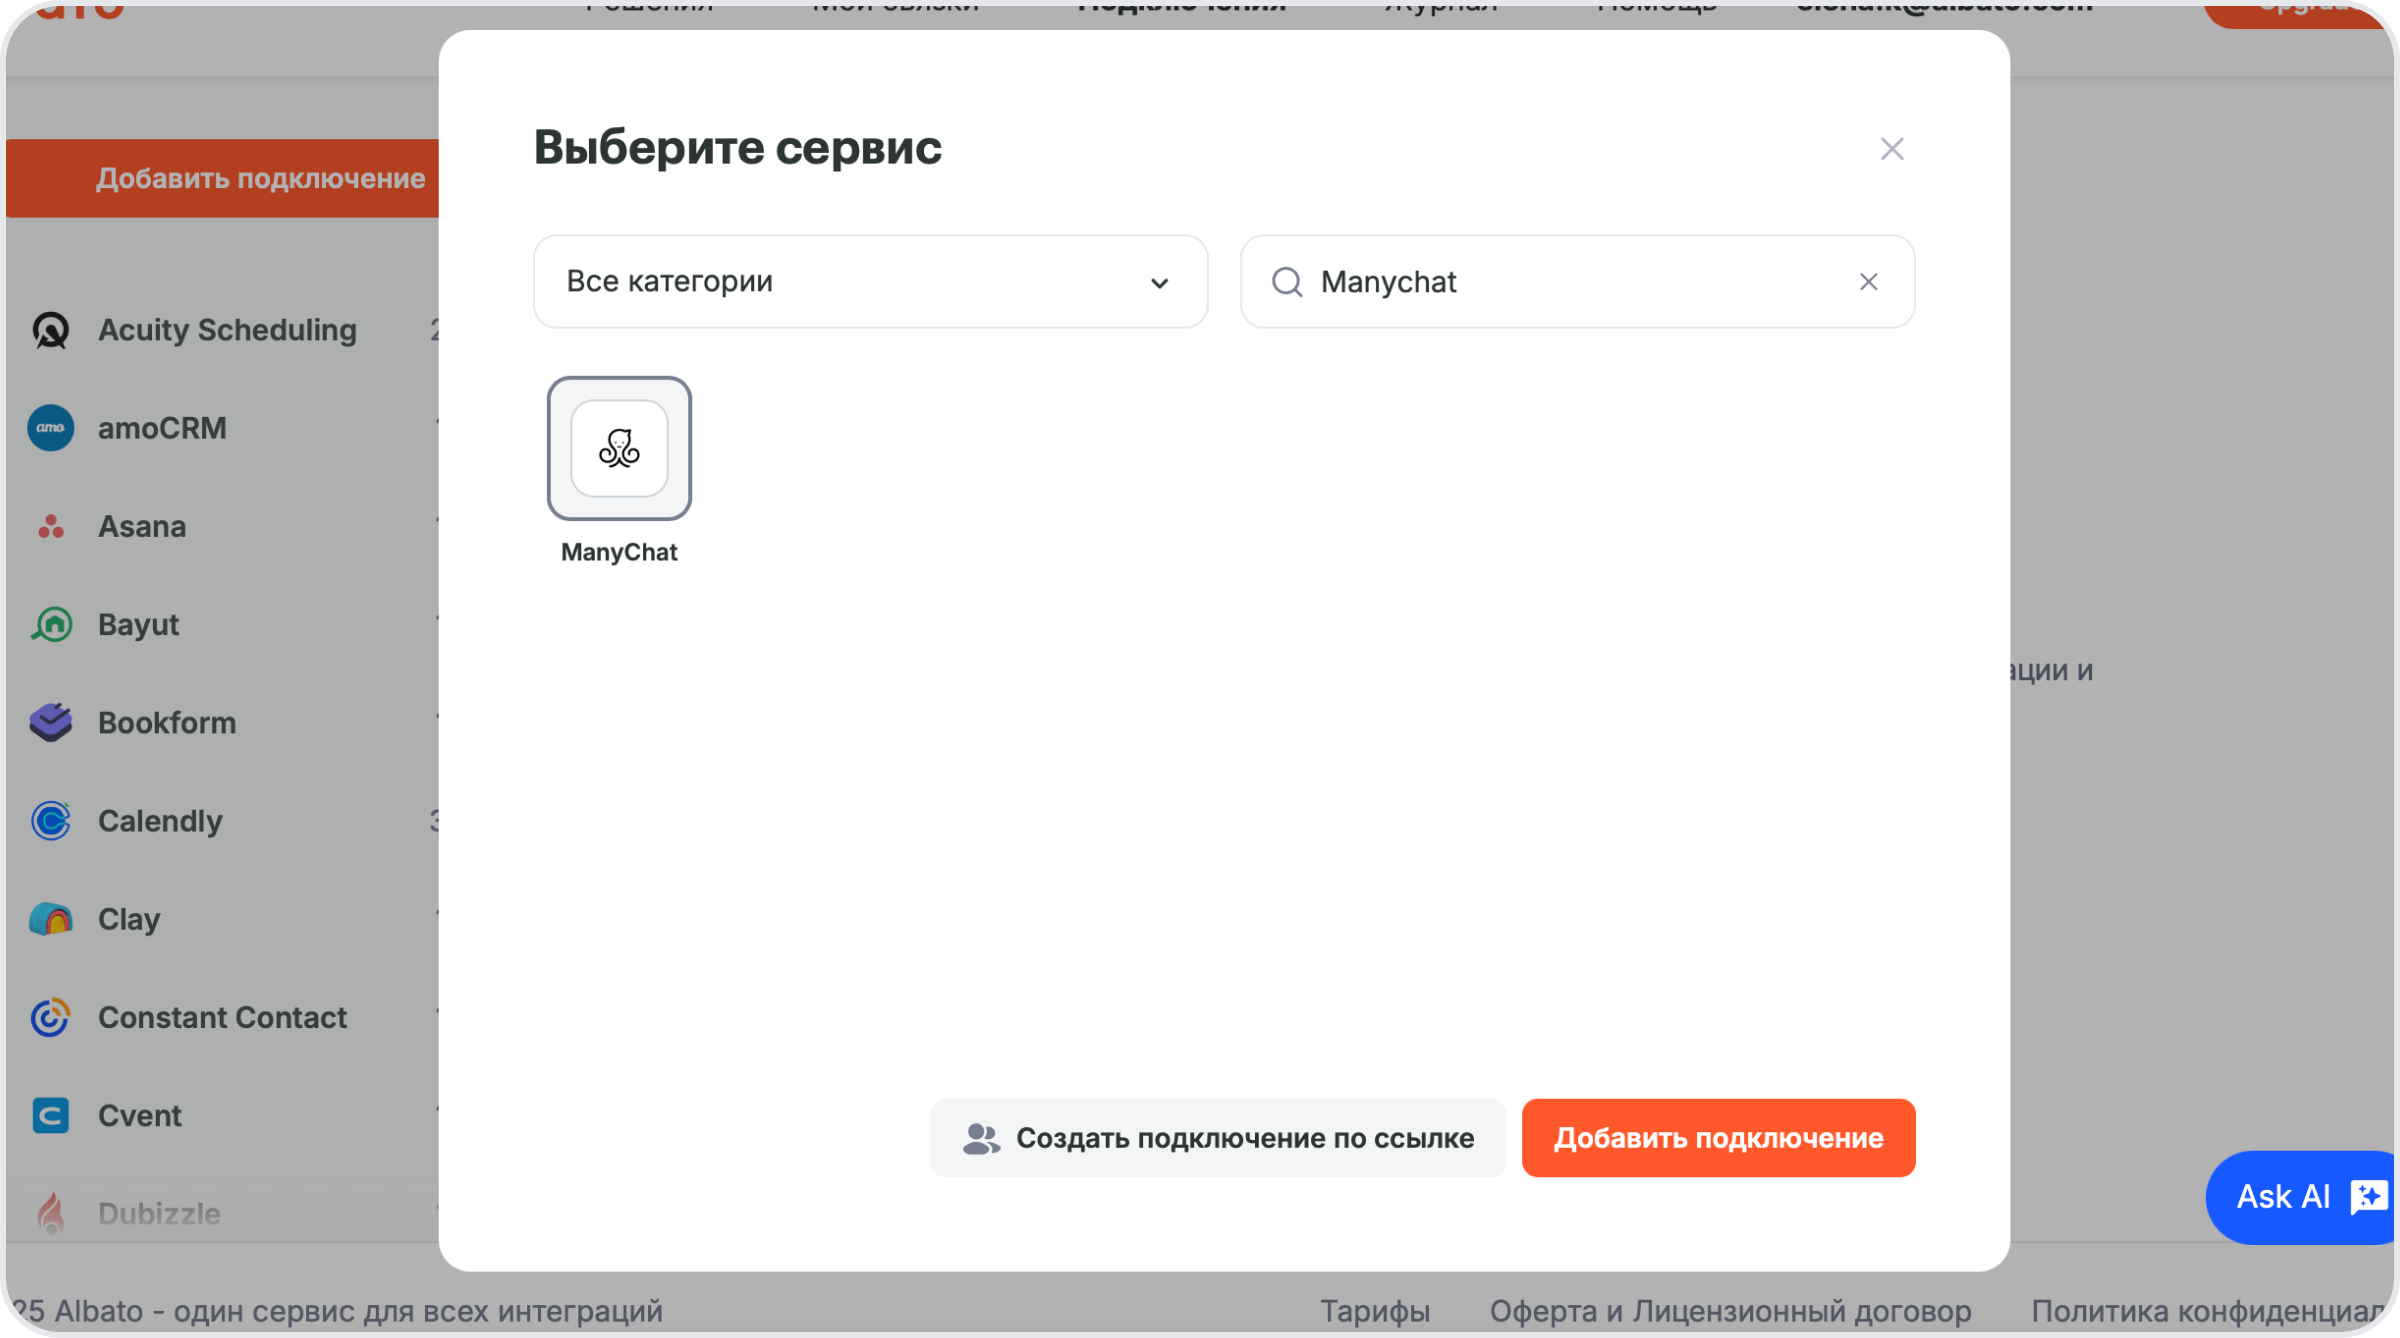Click the Bookform stacked-layers icon

[51, 722]
